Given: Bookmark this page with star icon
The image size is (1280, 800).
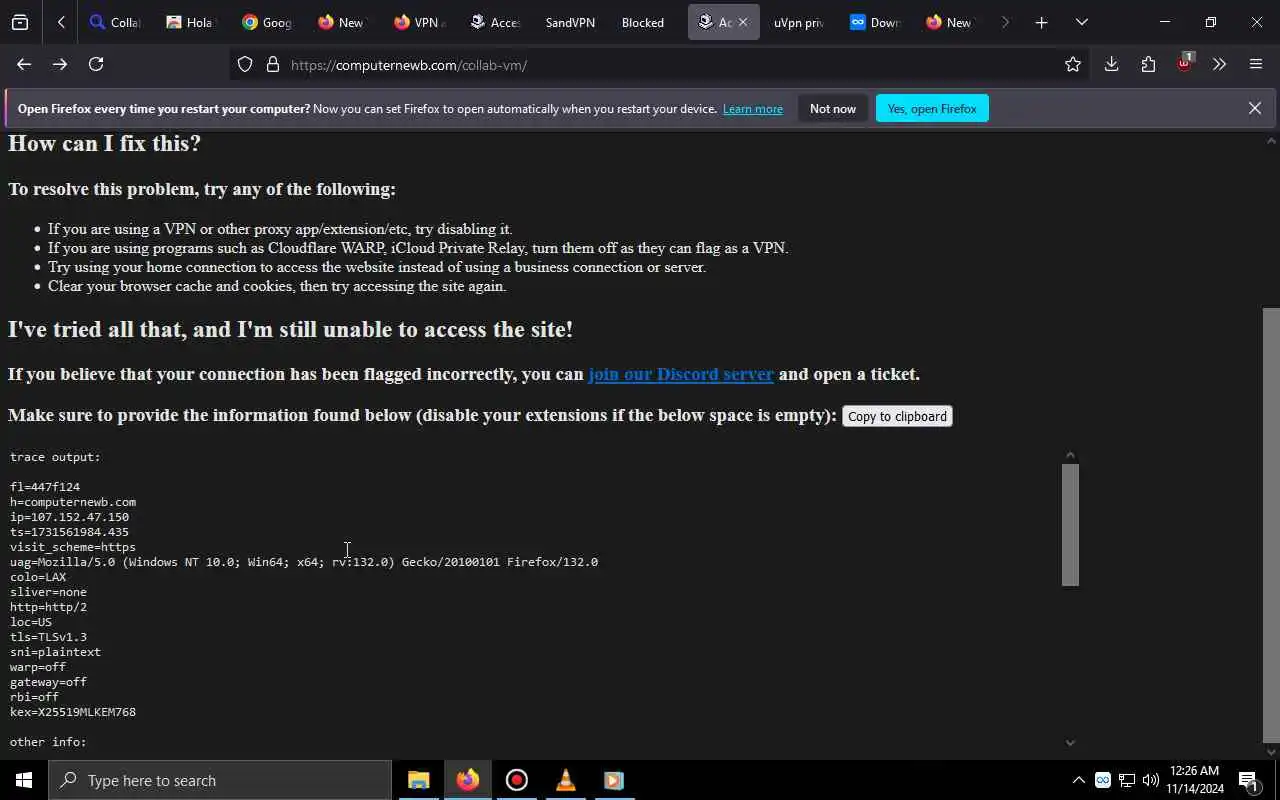Looking at the screenshot, I should [1073, 64].
